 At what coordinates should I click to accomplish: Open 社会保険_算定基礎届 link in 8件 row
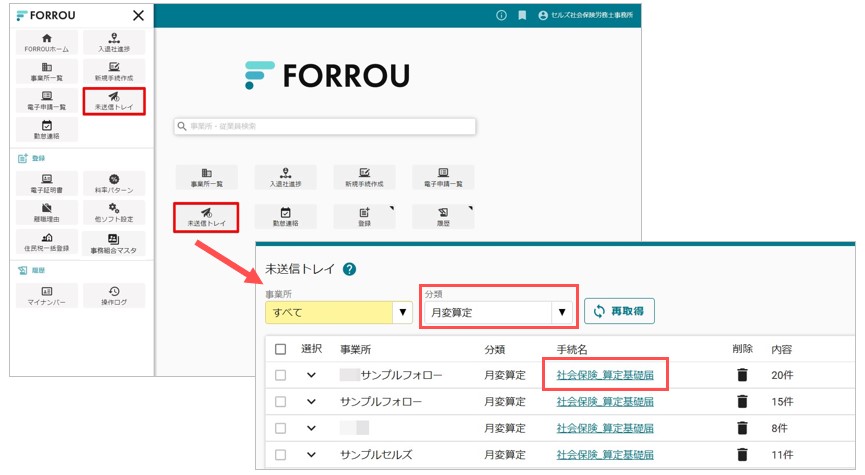pos(605,428)
